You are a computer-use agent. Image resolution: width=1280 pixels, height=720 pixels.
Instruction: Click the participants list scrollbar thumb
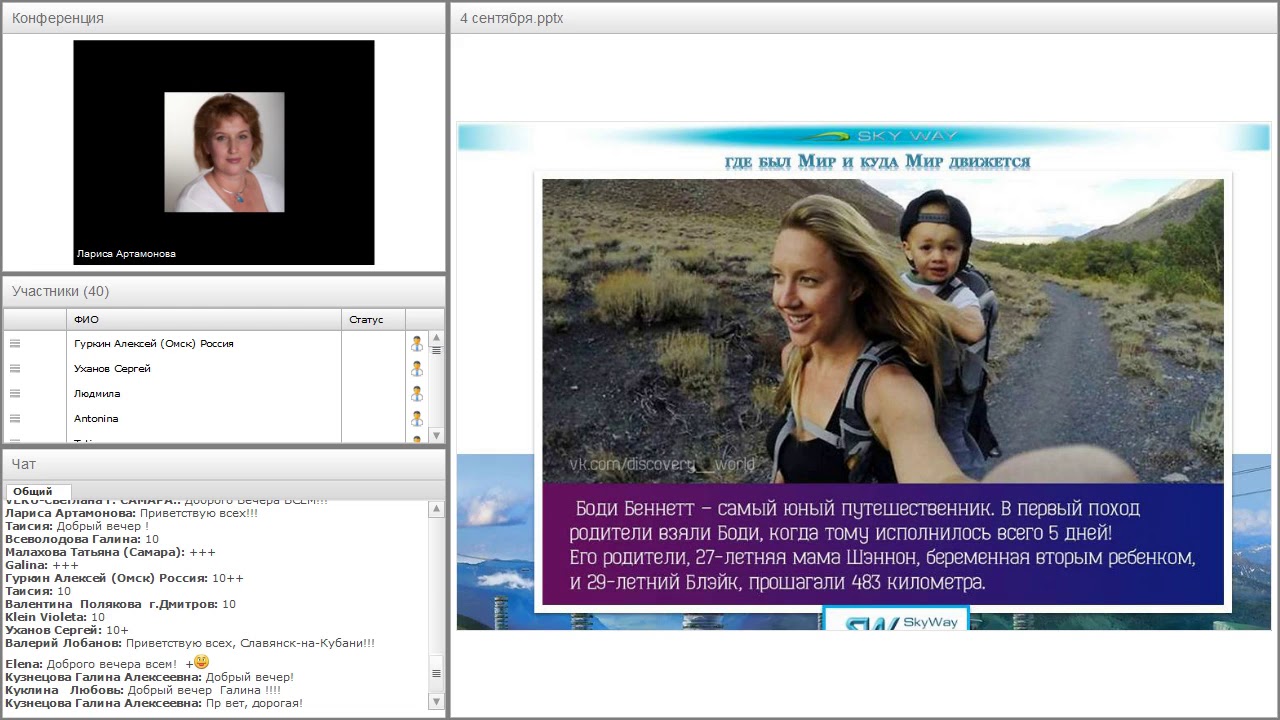[x=436, y=350]
